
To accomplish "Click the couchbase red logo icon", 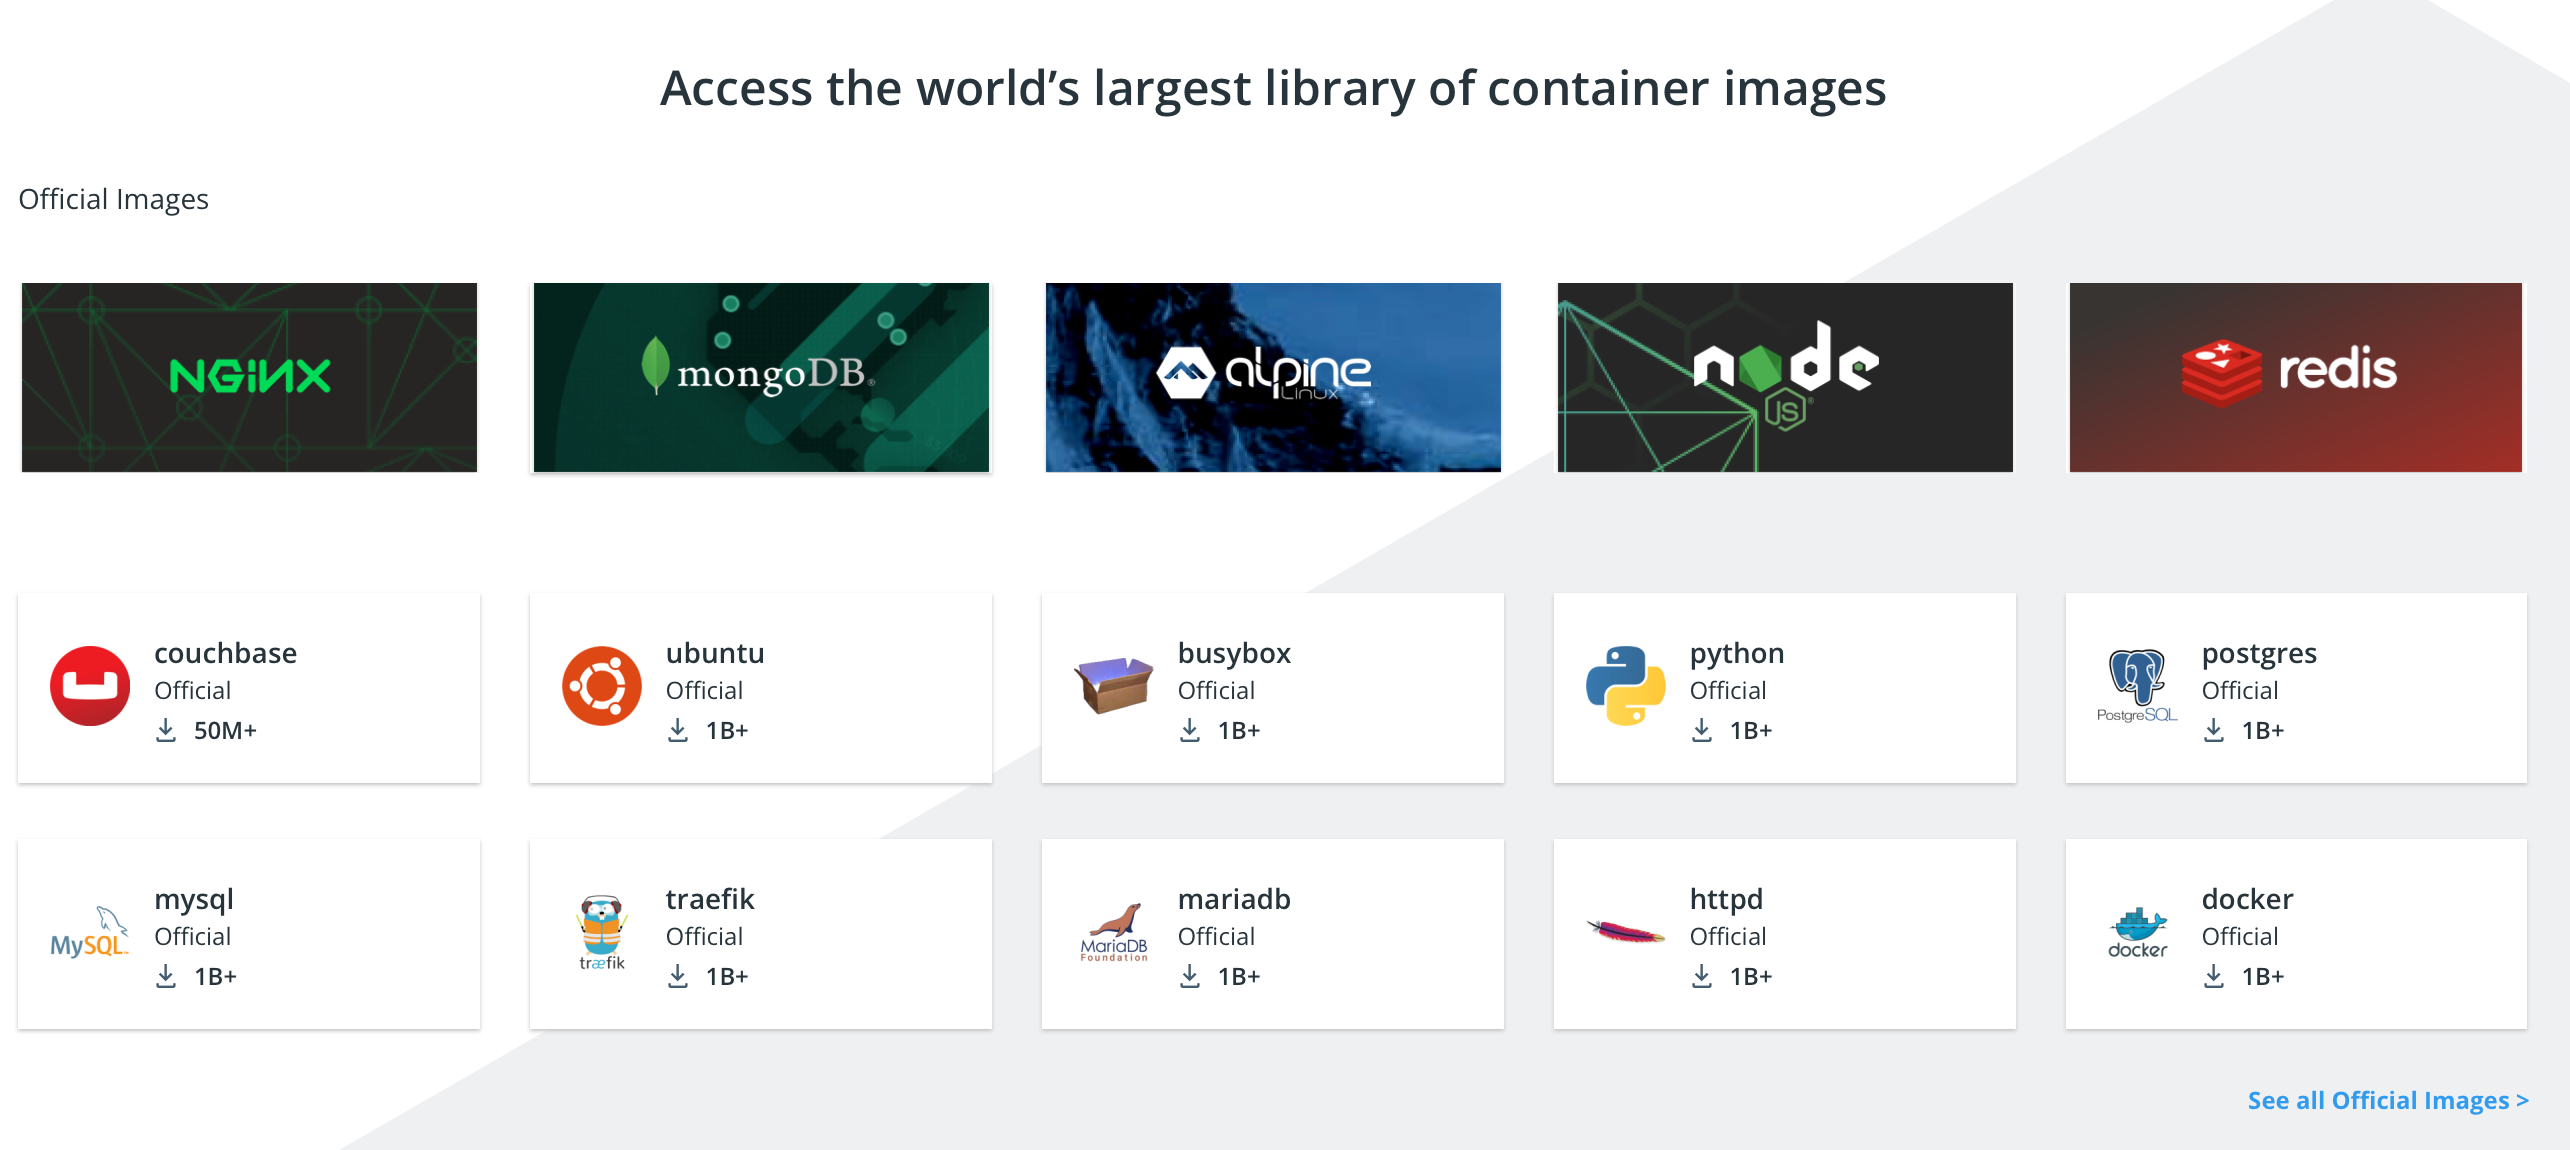I will pos(90,686).
